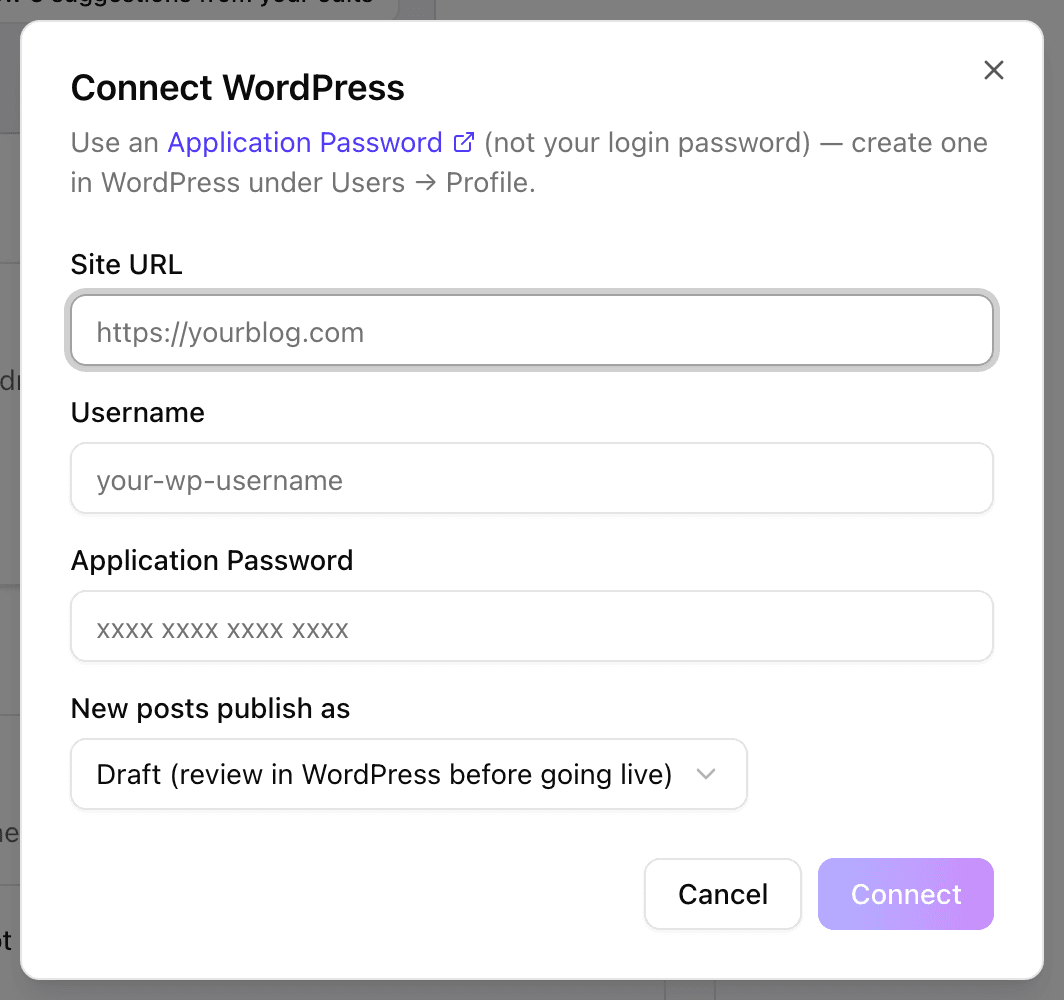Open the New posts publish as dropdown
The width and height of the screenshot is (1064, 1000).
(x=409, y=774)
